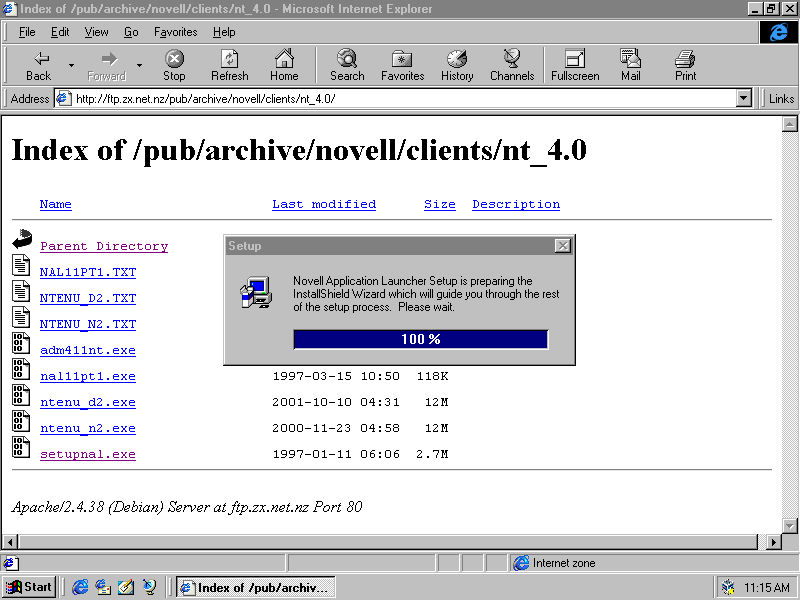This screenshot has width=800, height=600.
Task: Expand the Forward button history dropdown arrow
Action: pyautogui.click(x=139, y=65)
